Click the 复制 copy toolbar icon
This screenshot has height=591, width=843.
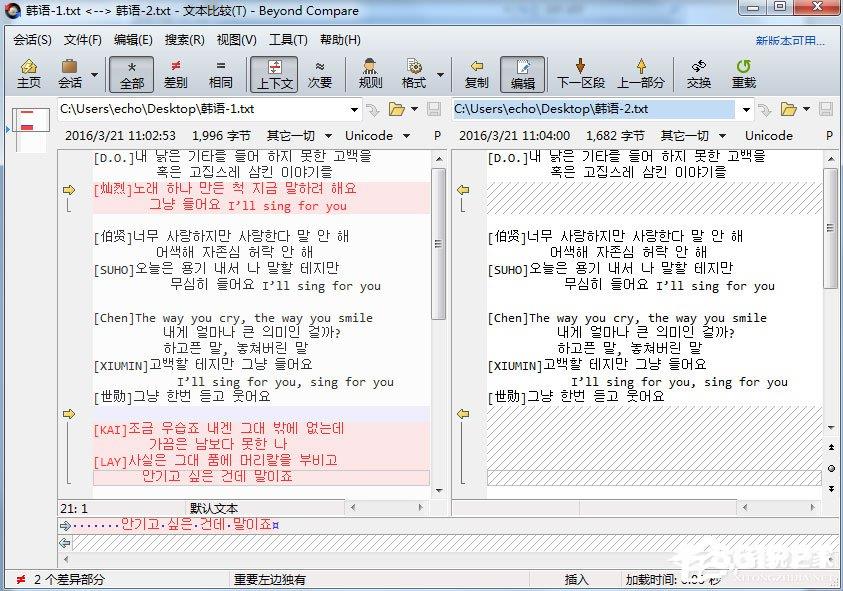click(476, 74)
